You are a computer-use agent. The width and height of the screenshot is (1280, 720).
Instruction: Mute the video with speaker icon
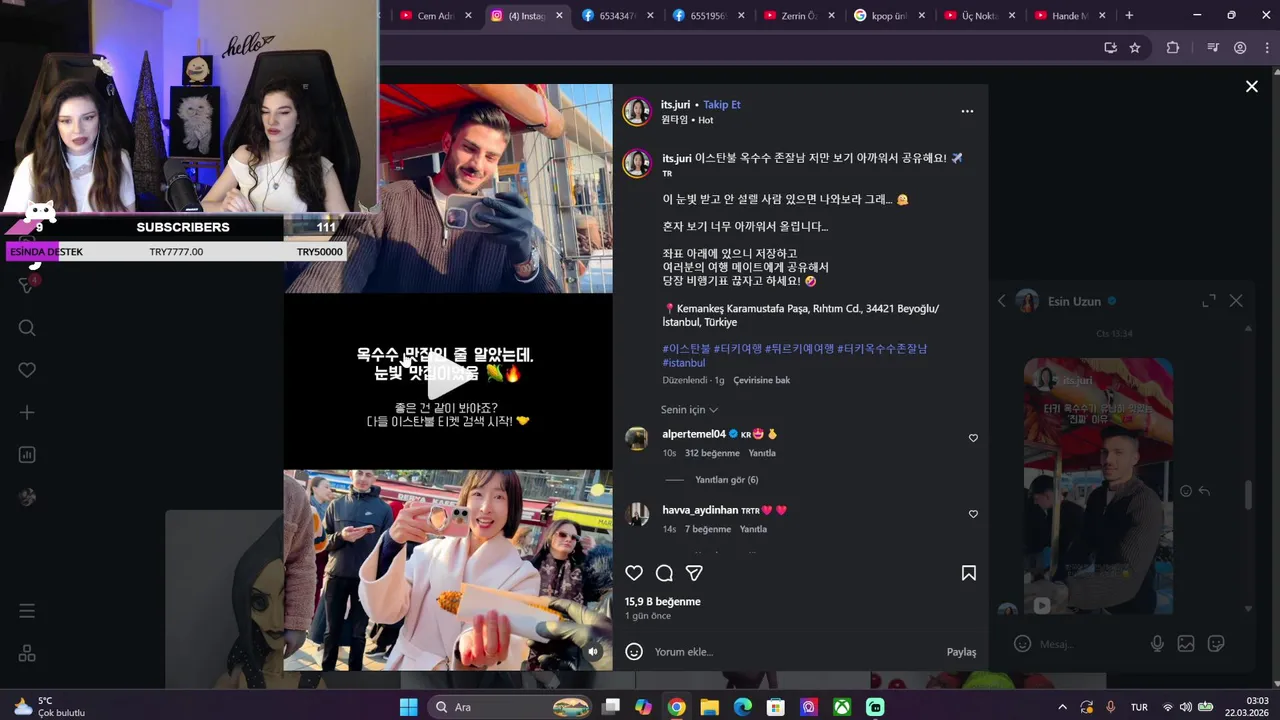point(593,651)
